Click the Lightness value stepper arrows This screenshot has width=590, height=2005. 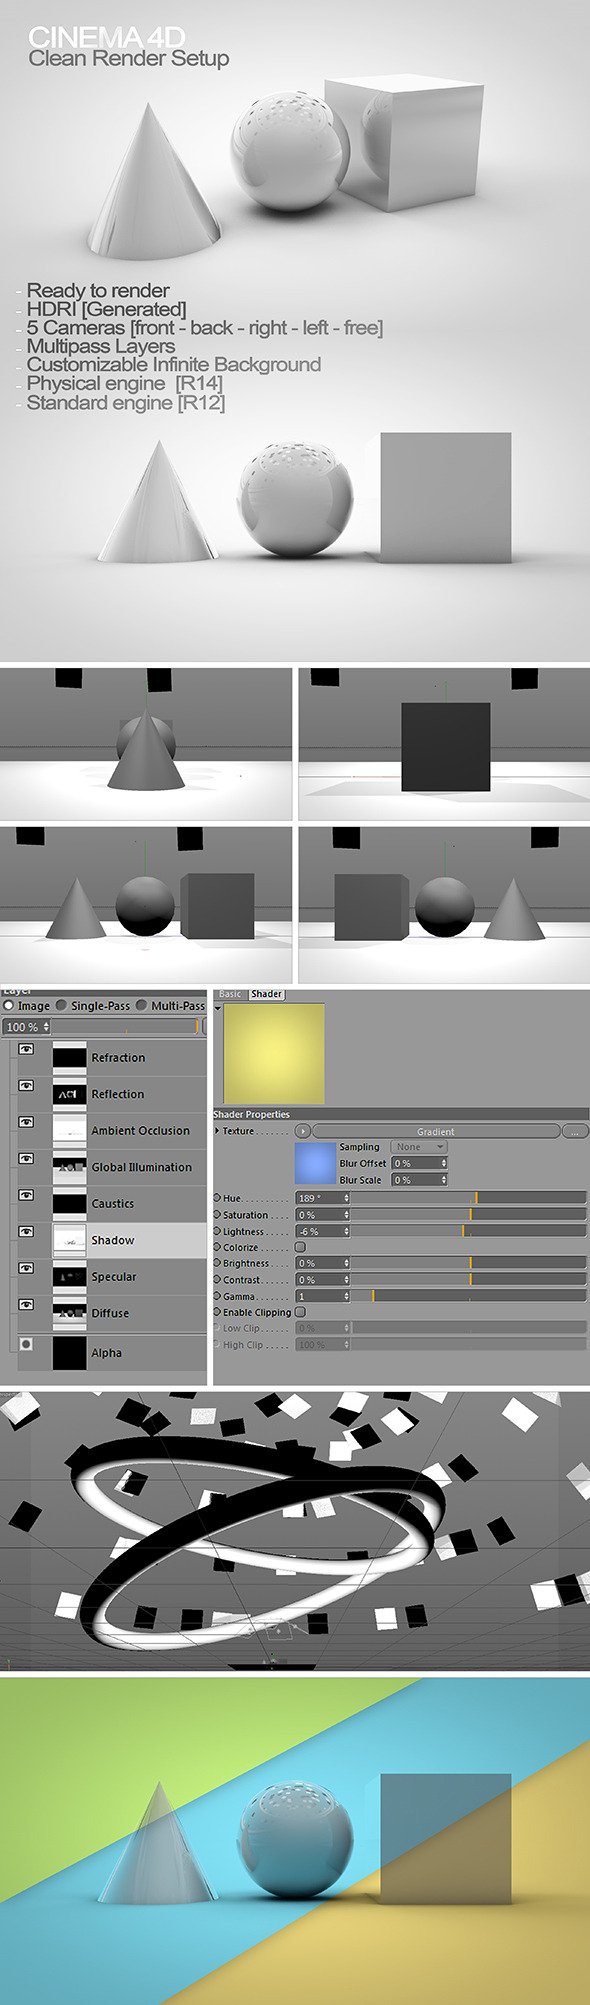tap(347, 1231)
